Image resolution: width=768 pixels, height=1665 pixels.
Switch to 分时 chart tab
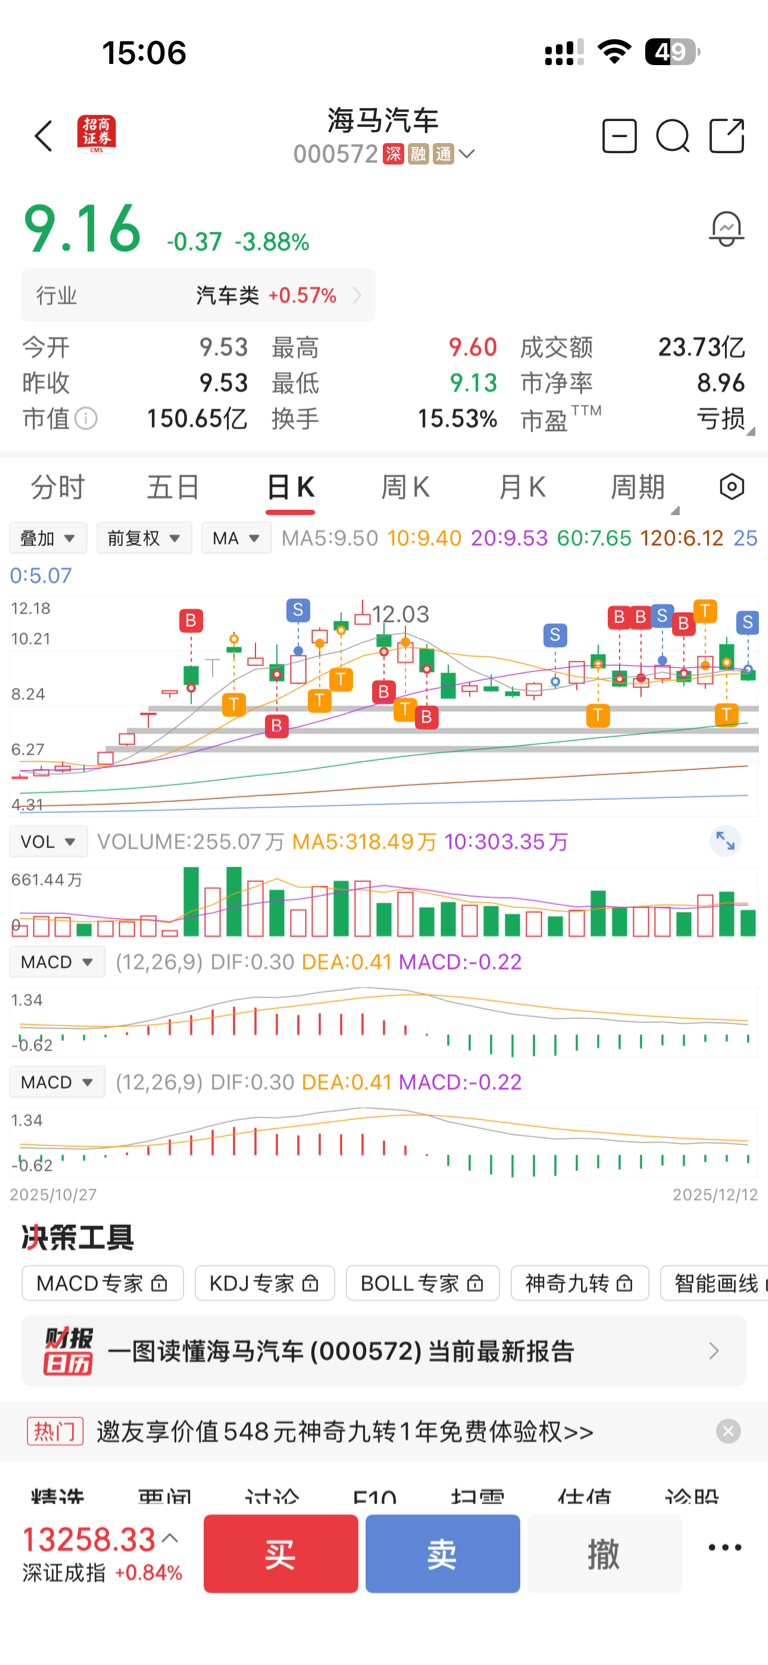pos(58,487)
